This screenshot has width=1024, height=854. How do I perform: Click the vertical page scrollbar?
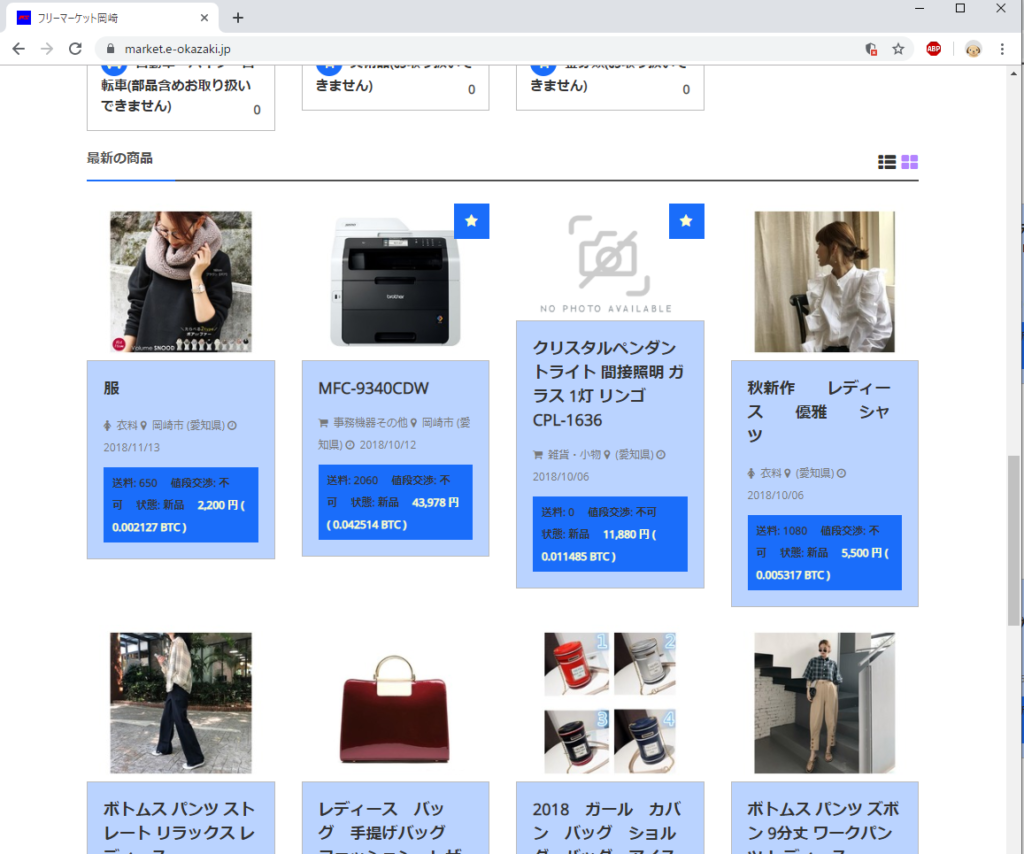click(x=1013, y=540)
